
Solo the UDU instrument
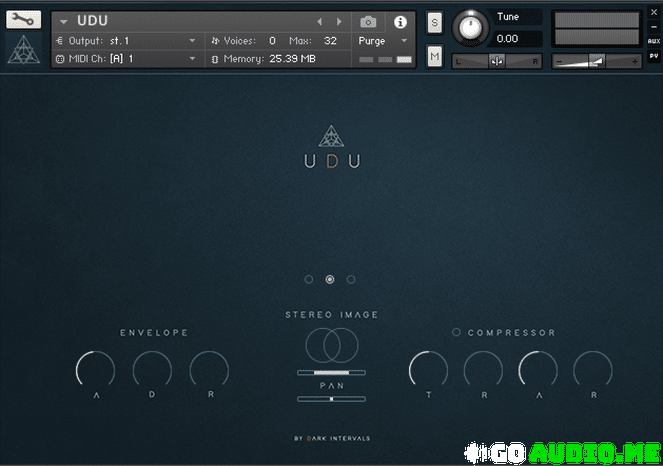point(434,24)
